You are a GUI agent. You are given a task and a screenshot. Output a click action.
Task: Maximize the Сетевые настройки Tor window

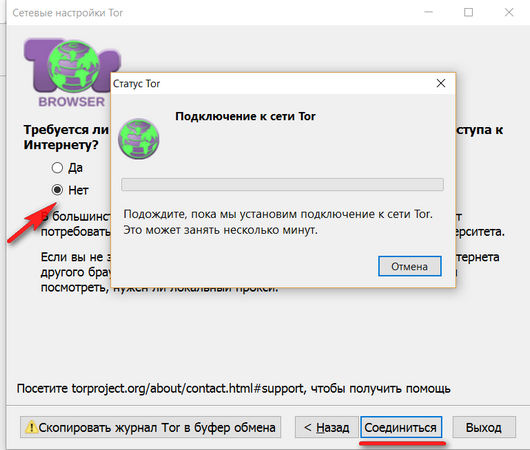(468, 13)
